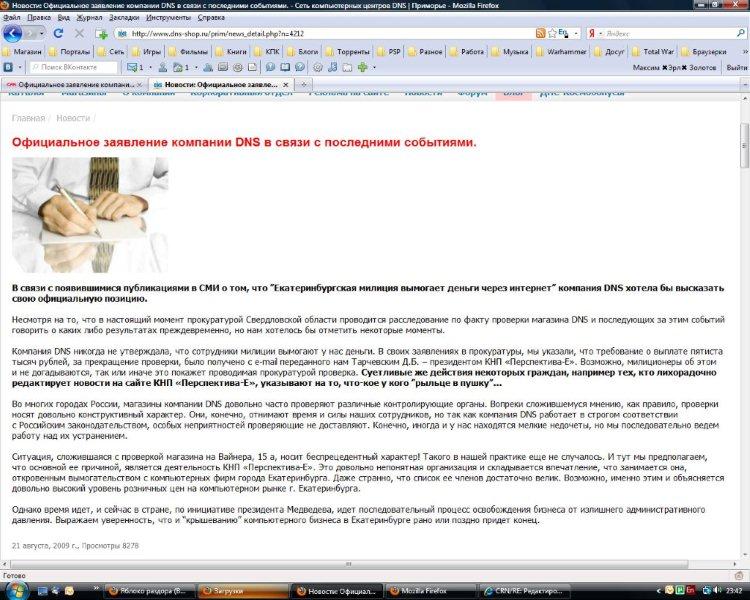Image resolution: width=750 pixels, height=600 pixels.
Task: Click the Новости breadcrumb link
Action: click(73, 118)
